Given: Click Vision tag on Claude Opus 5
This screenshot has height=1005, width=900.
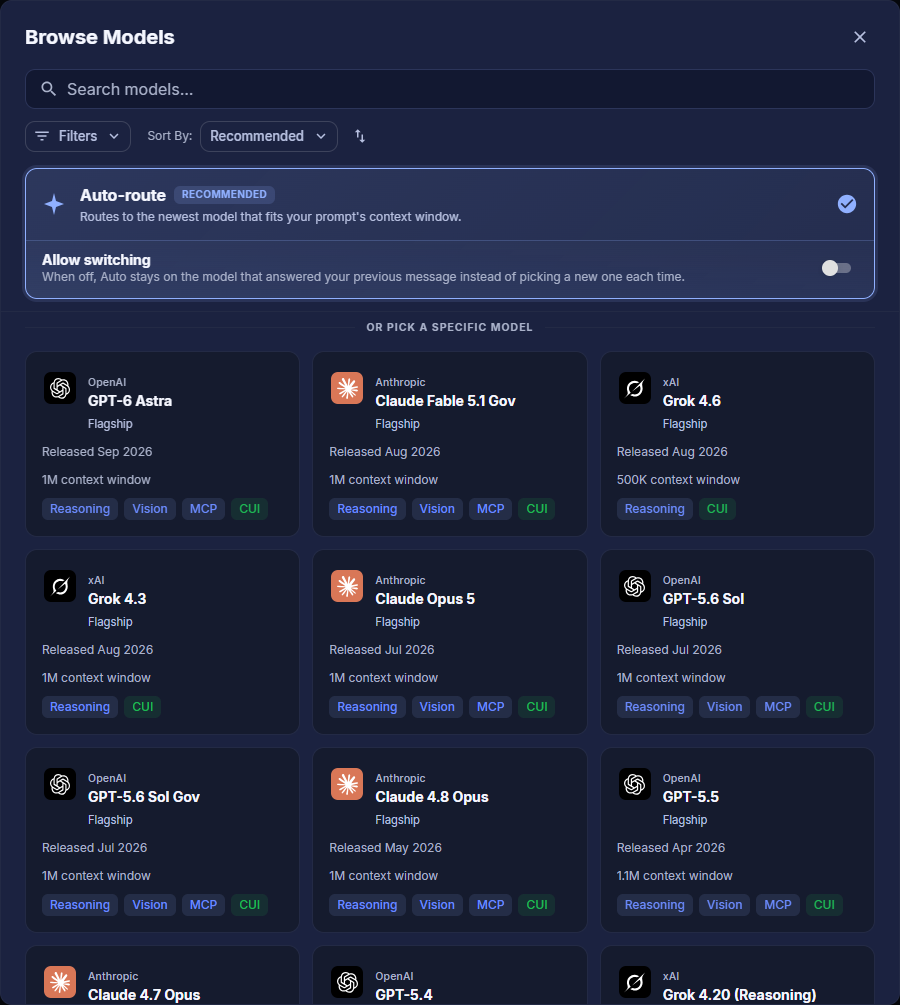Looking at the screenshot, I should [437, 707].
